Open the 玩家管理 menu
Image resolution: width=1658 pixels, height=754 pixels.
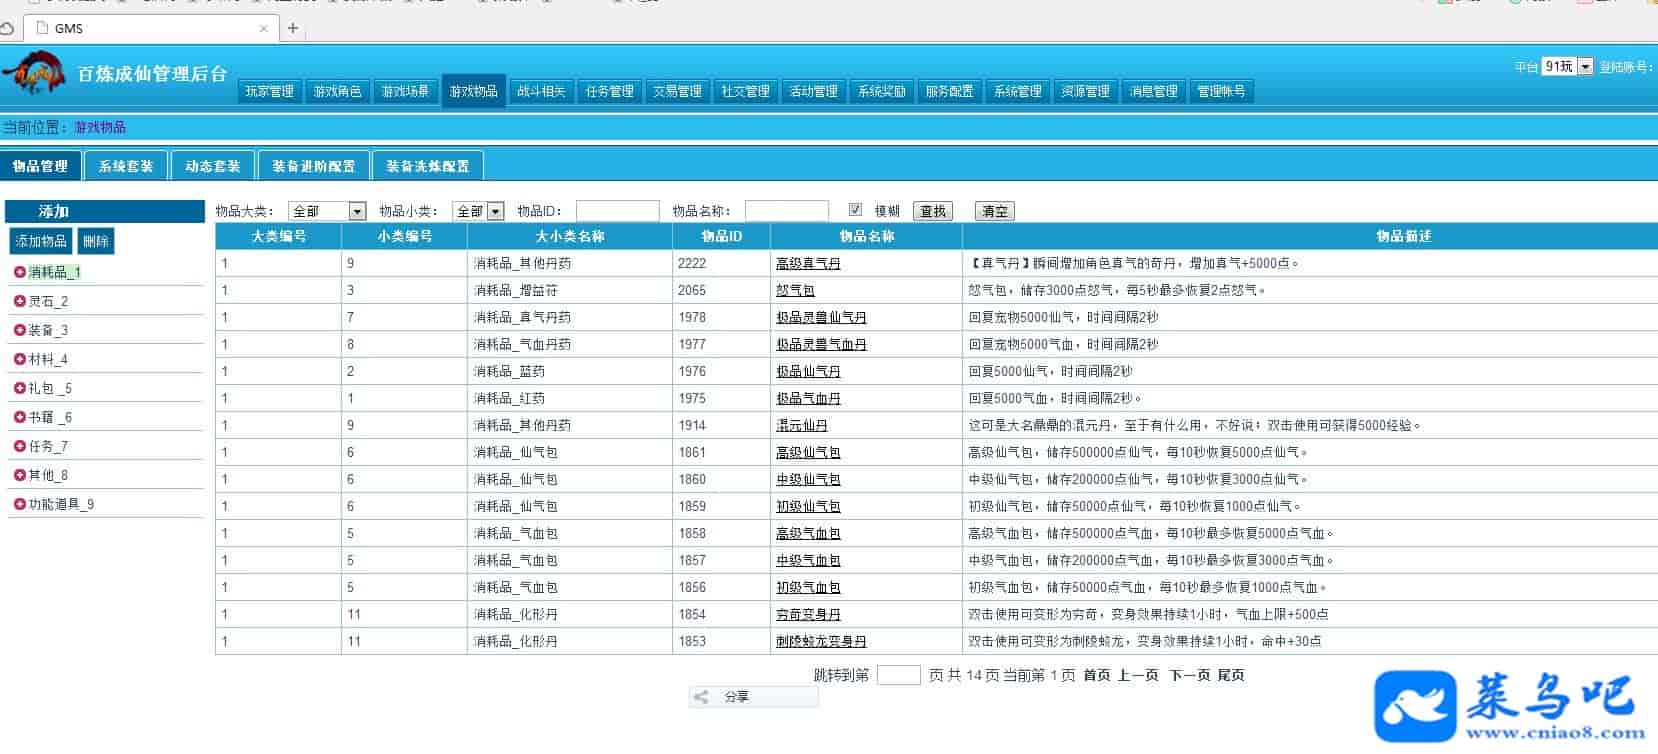click(x=269, y=91)
